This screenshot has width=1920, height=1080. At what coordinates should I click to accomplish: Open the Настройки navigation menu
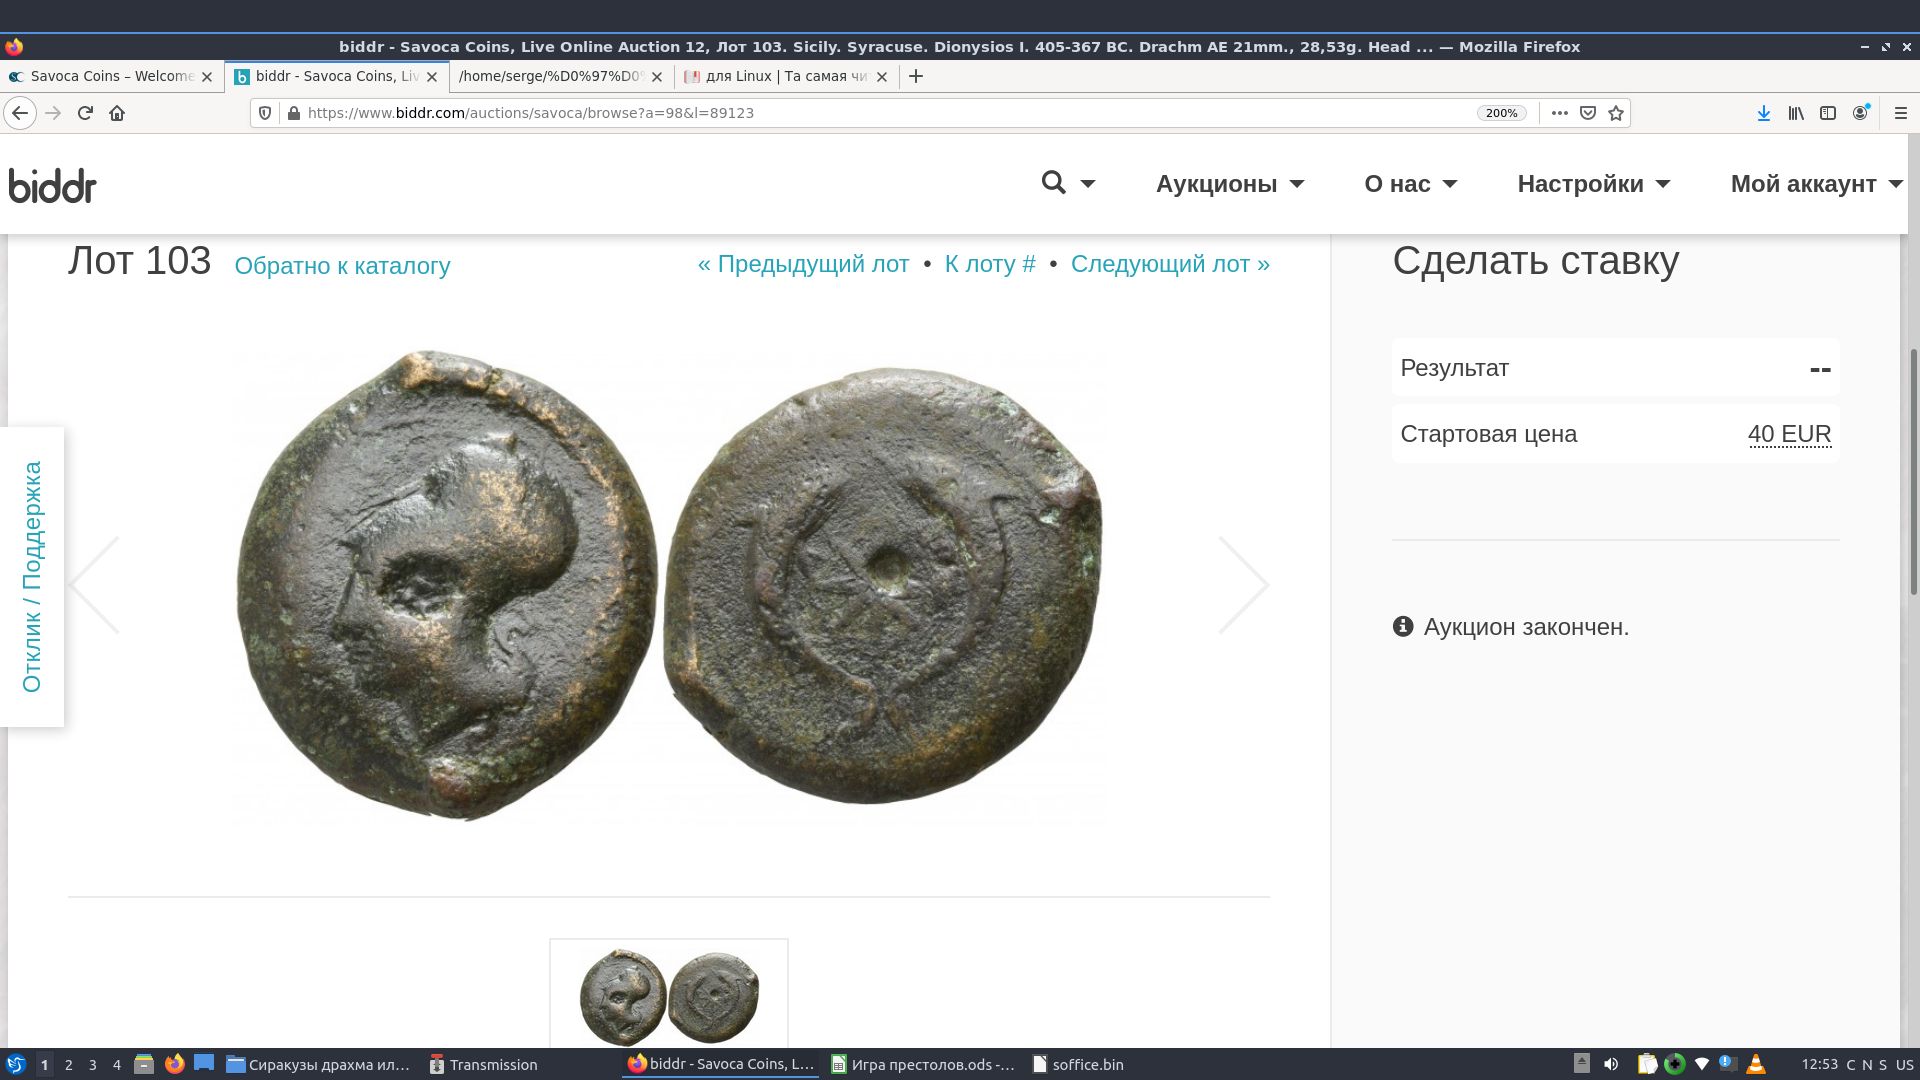pyautogui.click(x=1593, y=184)
